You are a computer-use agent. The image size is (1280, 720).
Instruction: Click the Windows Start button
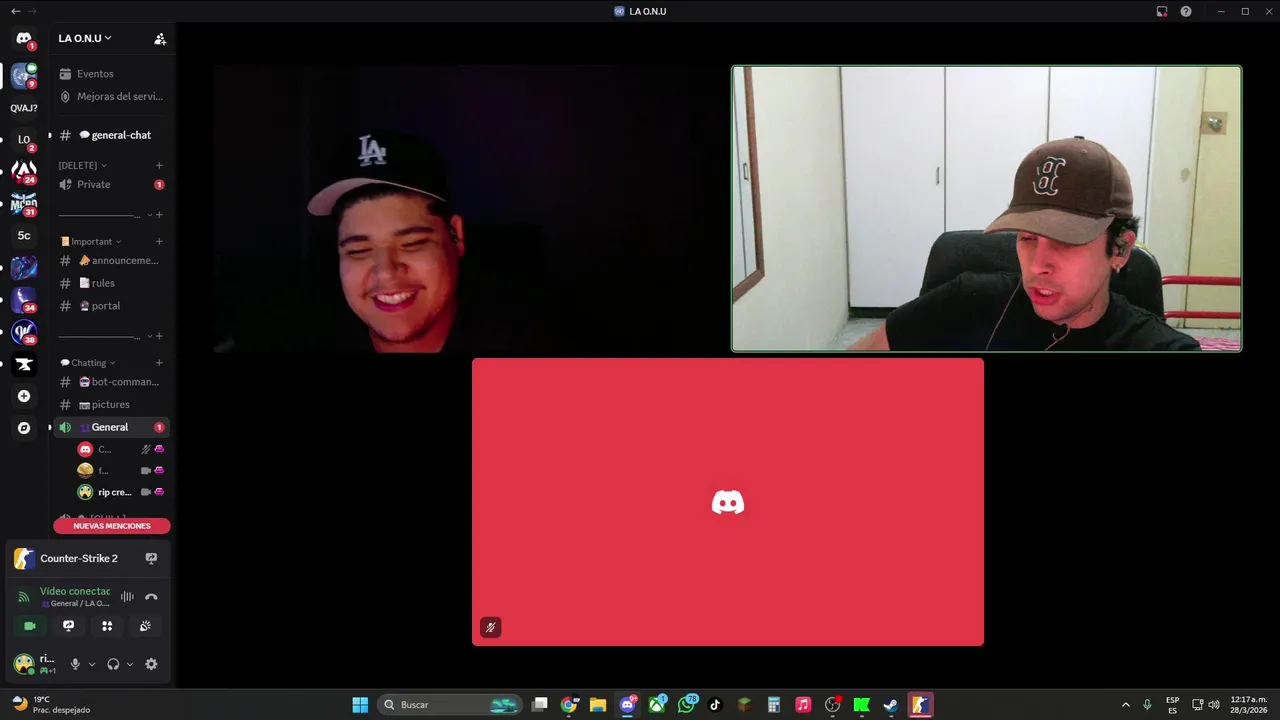pos(360,705)
